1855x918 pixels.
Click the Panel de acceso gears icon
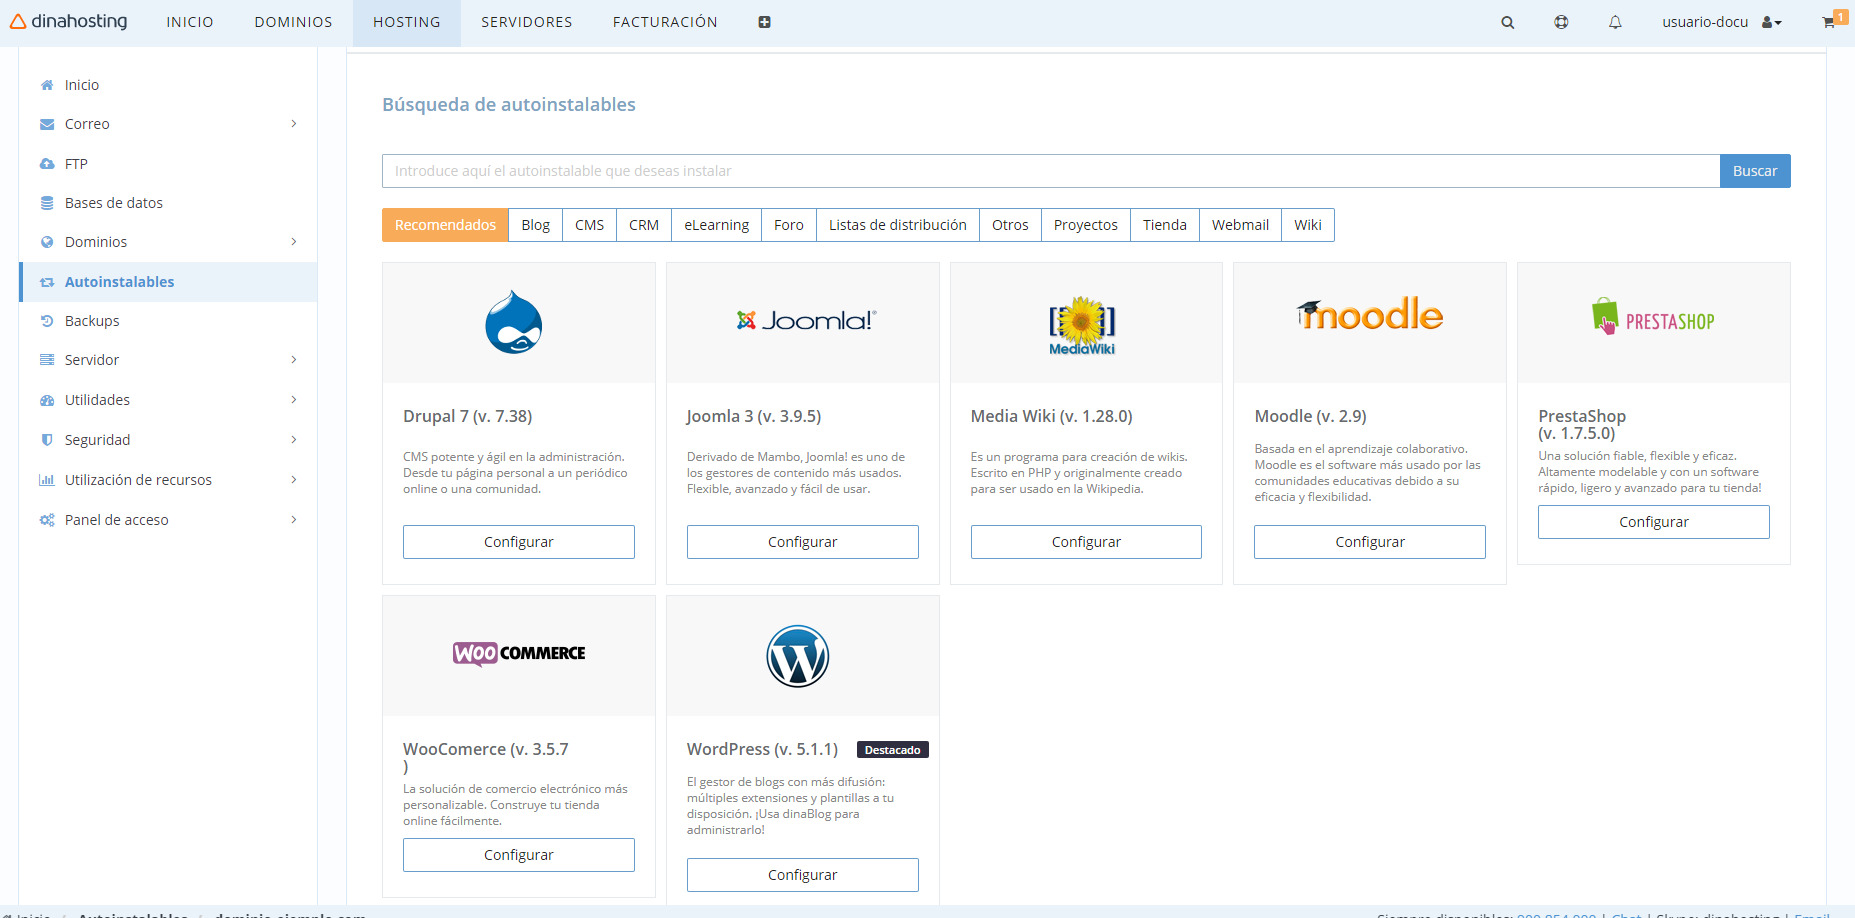tap(47, 520)
